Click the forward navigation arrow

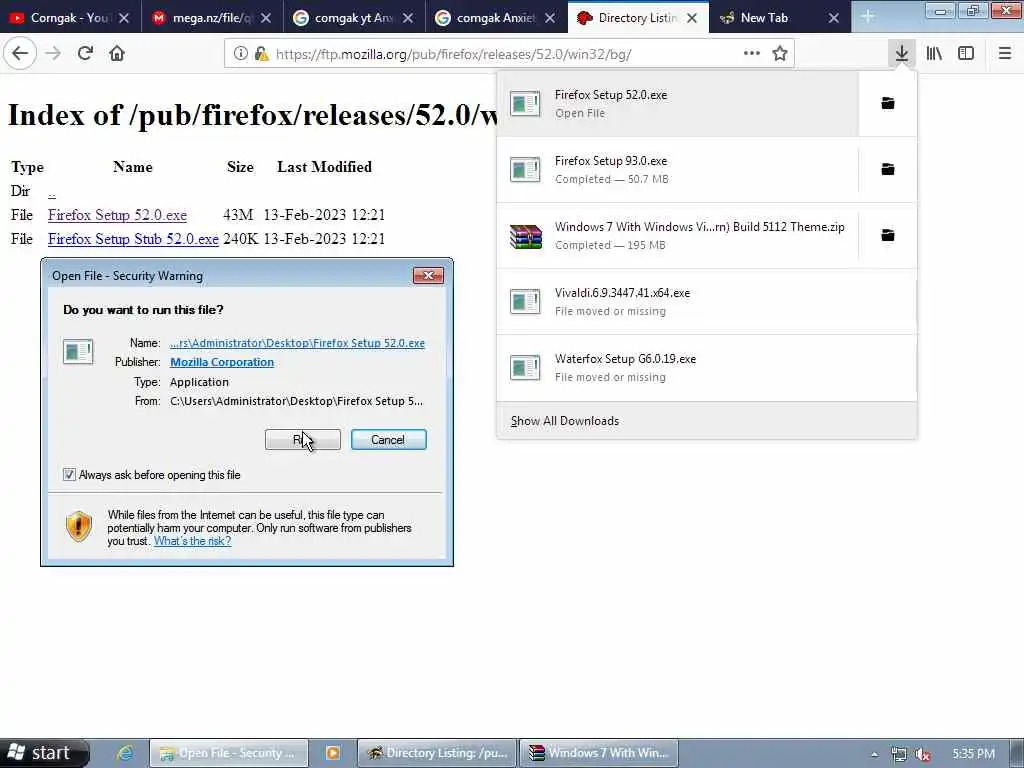point(53,54)
